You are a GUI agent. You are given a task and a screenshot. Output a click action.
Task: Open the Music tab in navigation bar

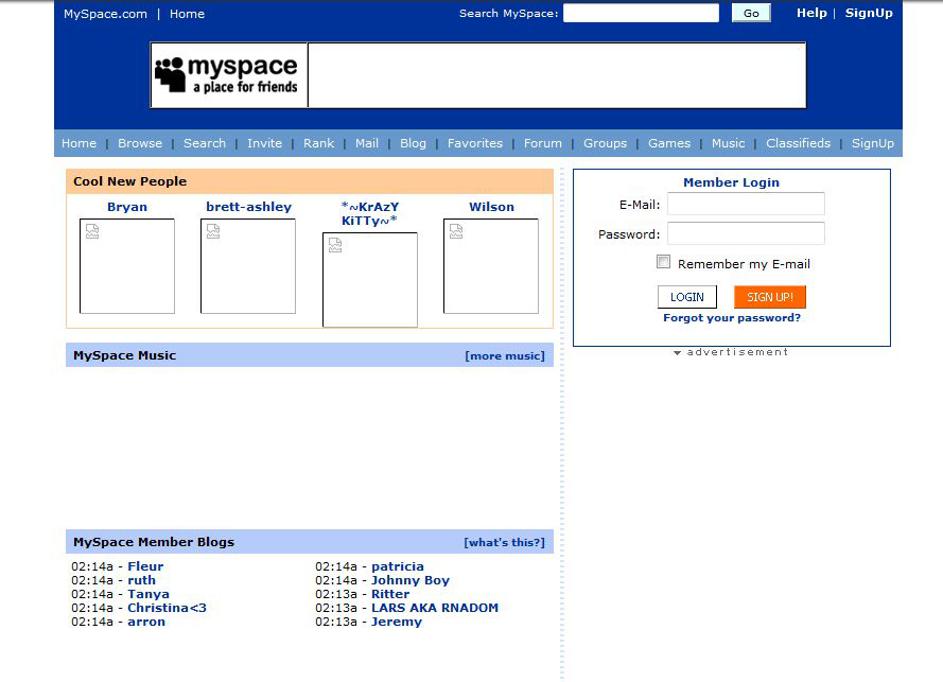728,143
